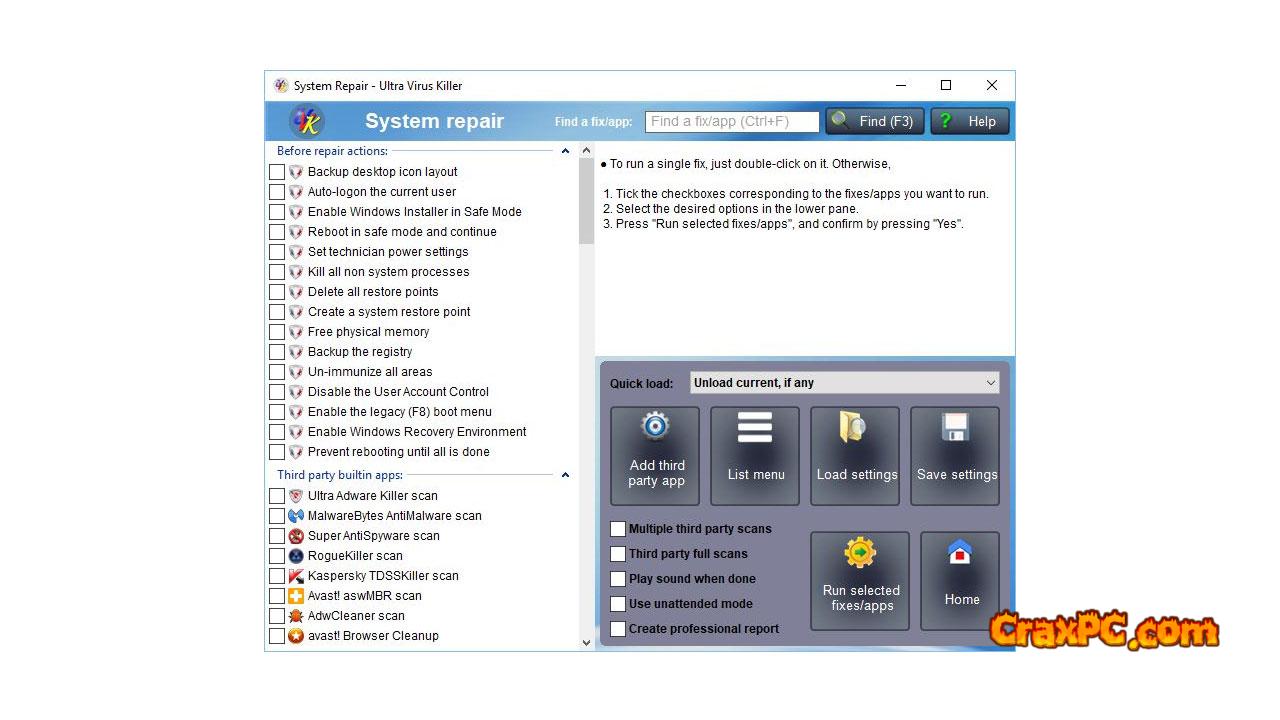Viewport: 1280px width, 720px height.
Task: Enable the Play sound when done checkbox
Action: 618,579
